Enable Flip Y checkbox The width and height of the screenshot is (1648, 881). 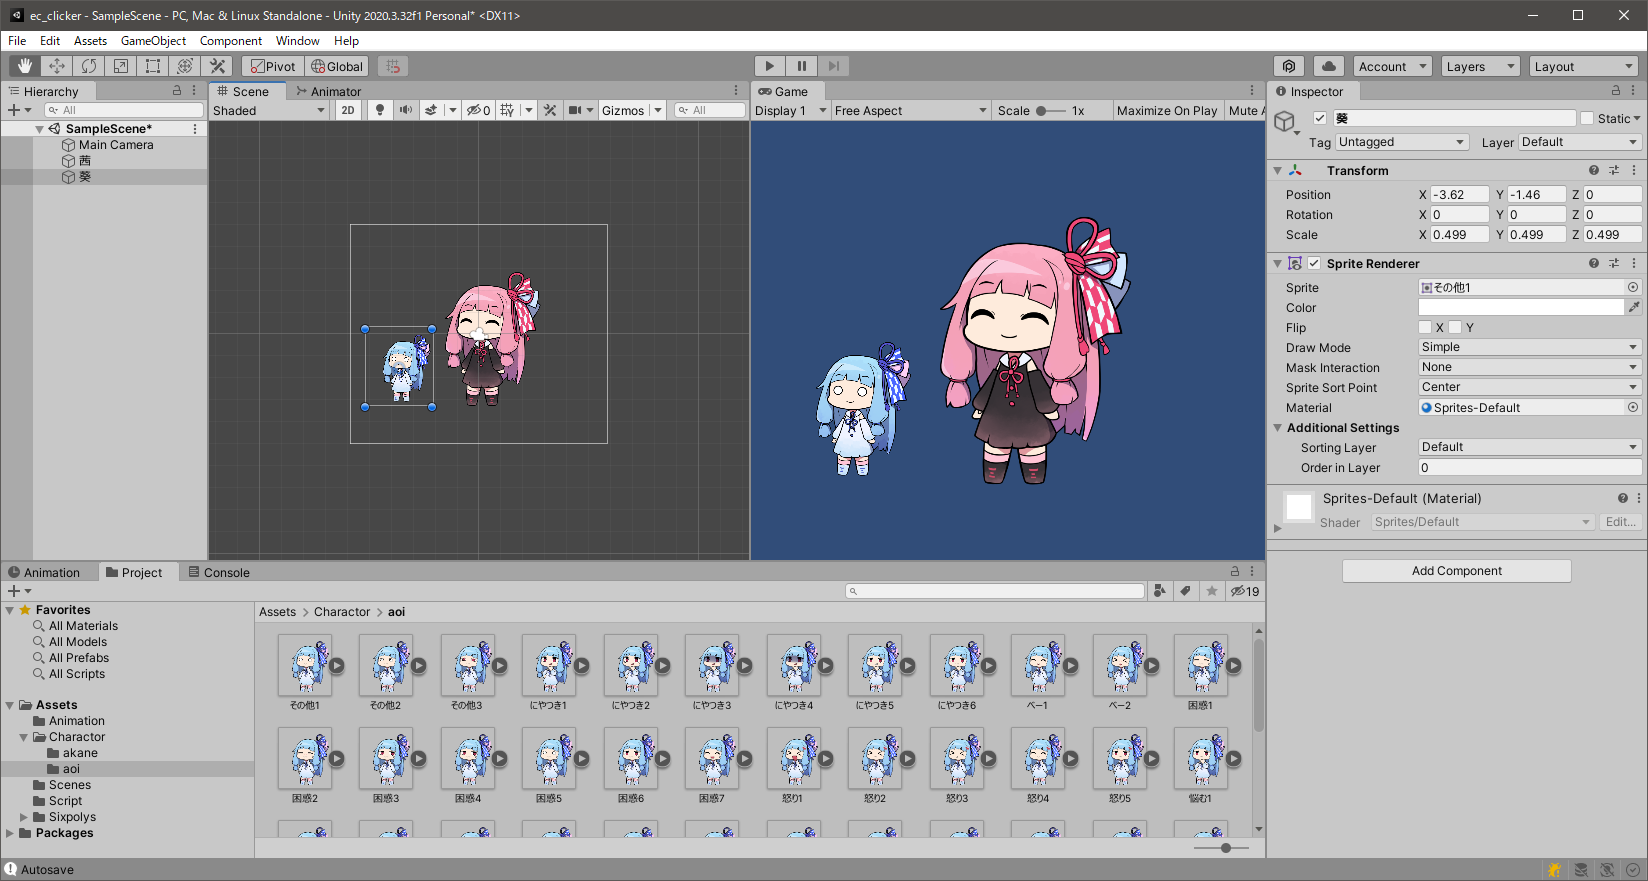1455,327
